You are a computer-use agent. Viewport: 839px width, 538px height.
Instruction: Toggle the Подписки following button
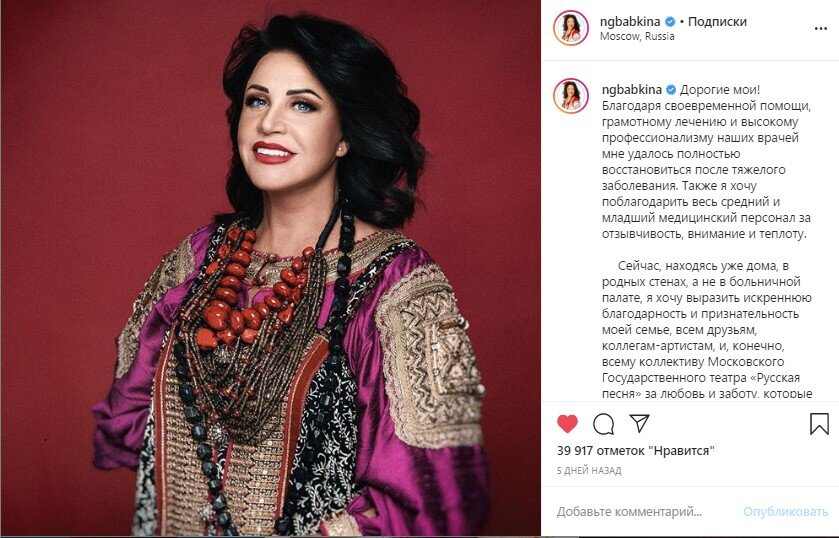[x=717, y=22]
